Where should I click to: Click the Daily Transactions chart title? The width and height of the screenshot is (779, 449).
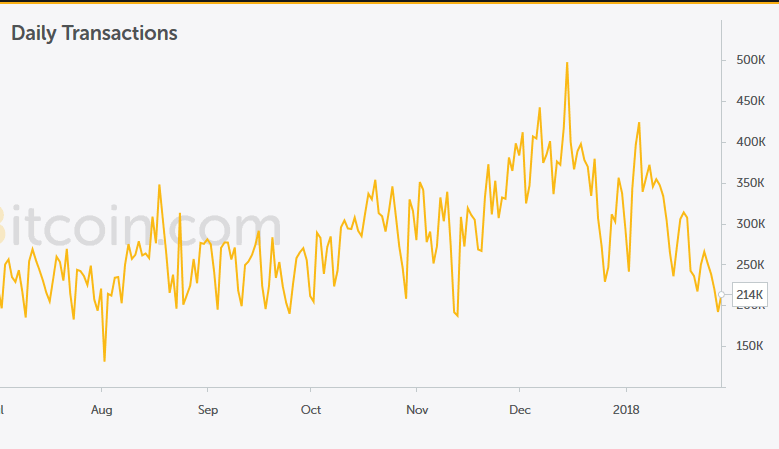94,33
